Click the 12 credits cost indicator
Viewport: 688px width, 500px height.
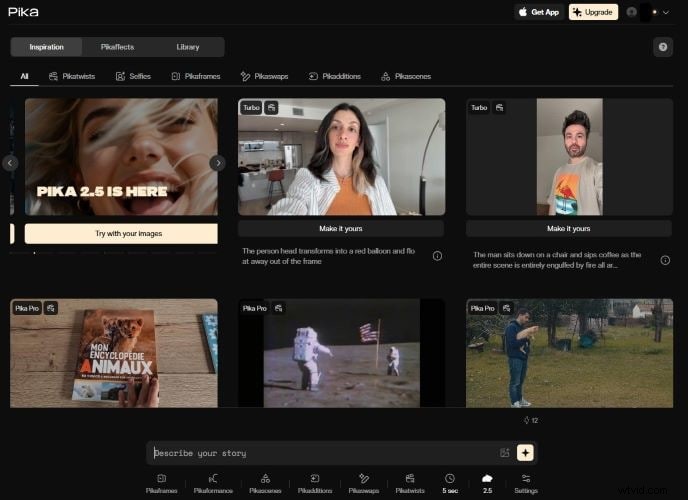[x=531, y=420]
